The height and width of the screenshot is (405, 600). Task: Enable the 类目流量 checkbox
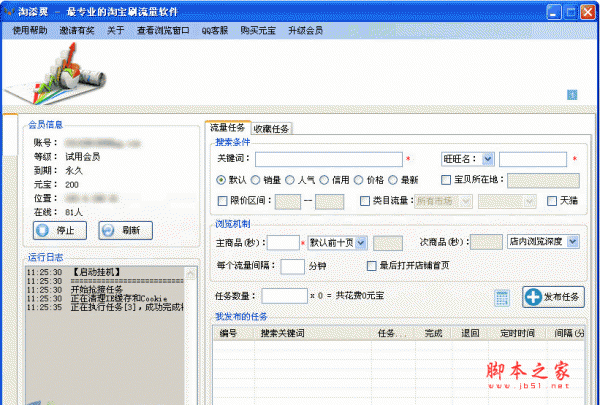click(x=365, y=201)
